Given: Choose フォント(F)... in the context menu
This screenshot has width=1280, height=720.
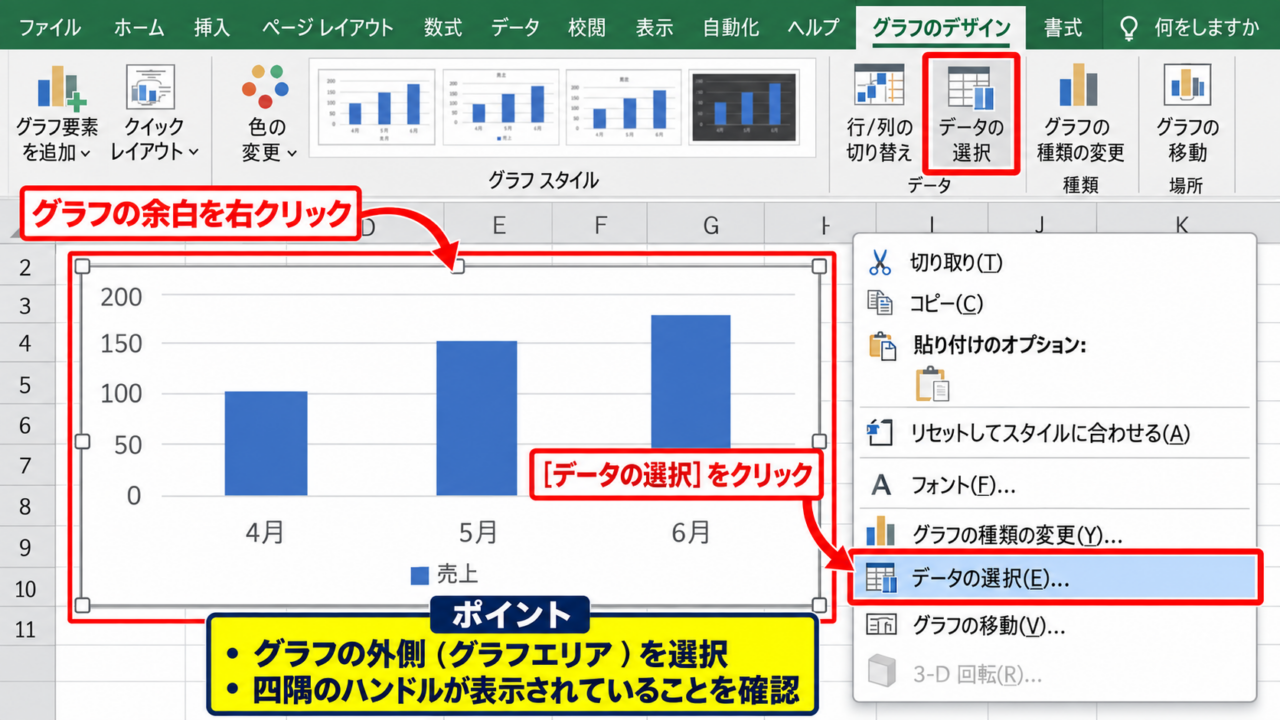Looking at the screenshot, I should click(x=1055, y=486).
